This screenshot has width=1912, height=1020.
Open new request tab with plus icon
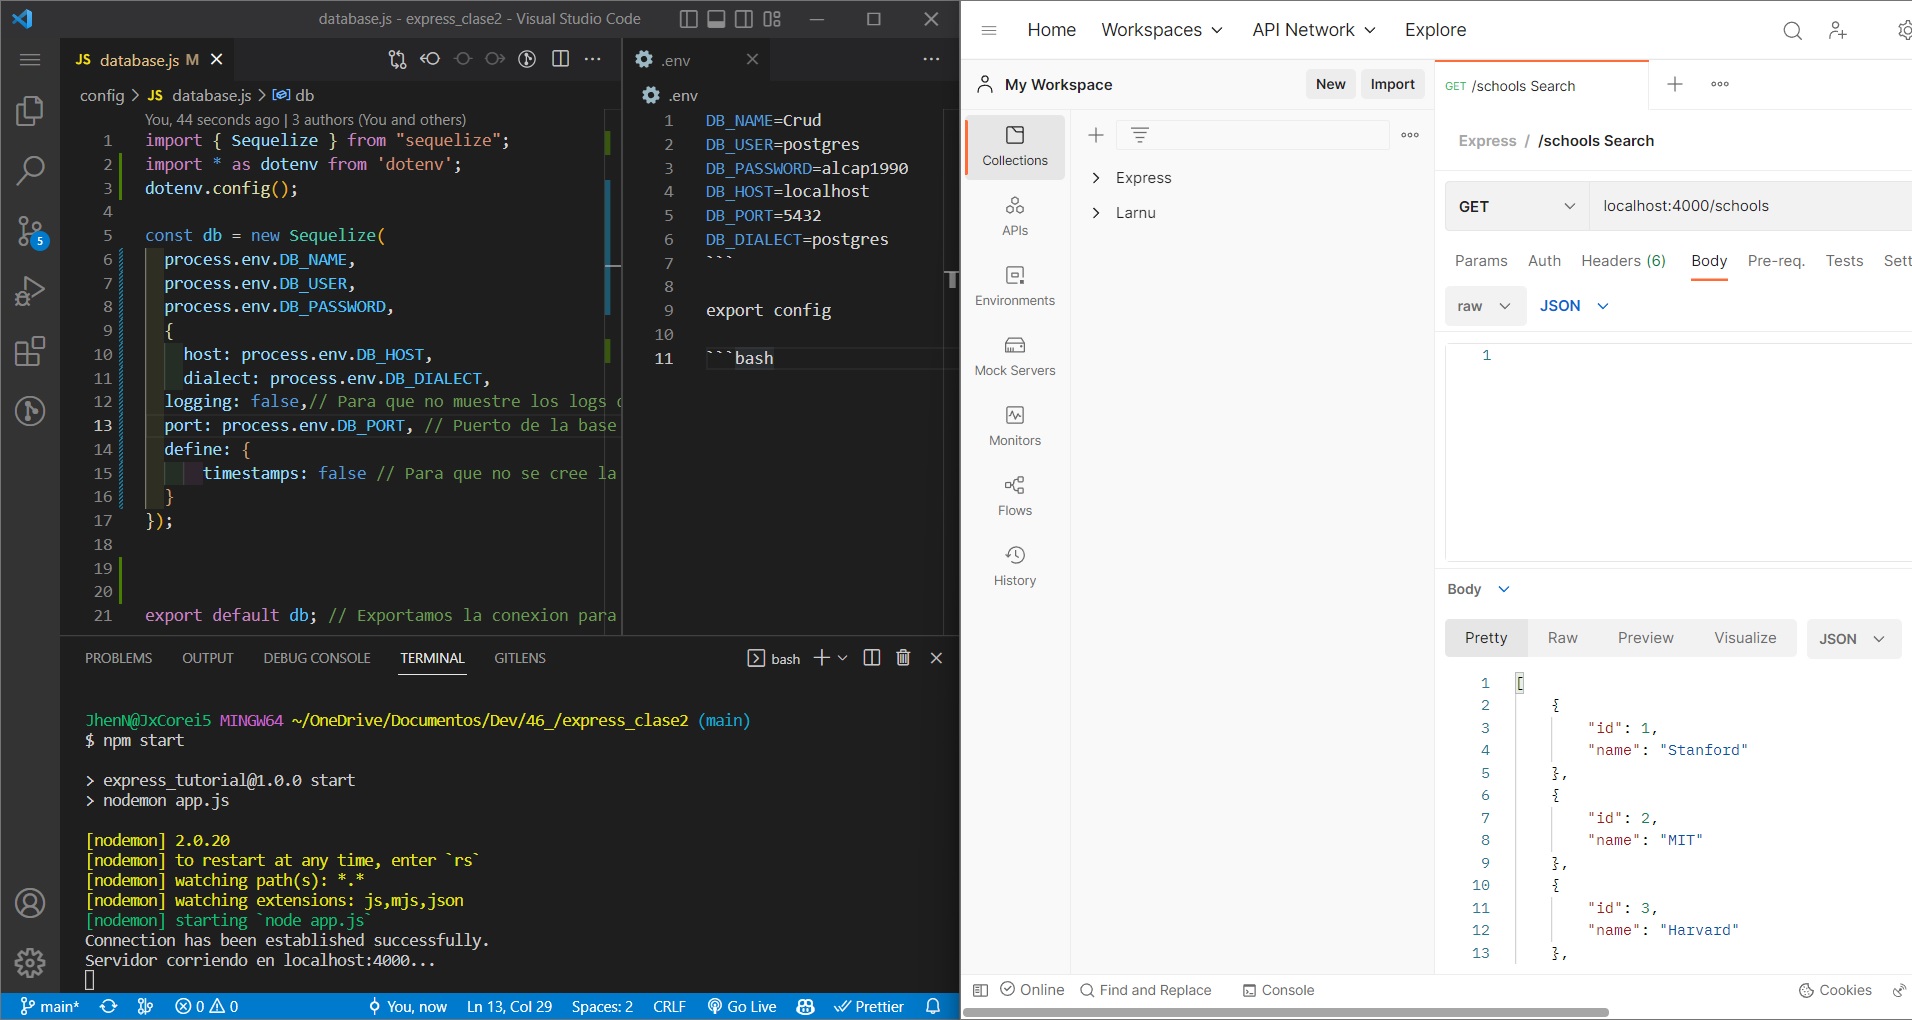[1675, 84]
